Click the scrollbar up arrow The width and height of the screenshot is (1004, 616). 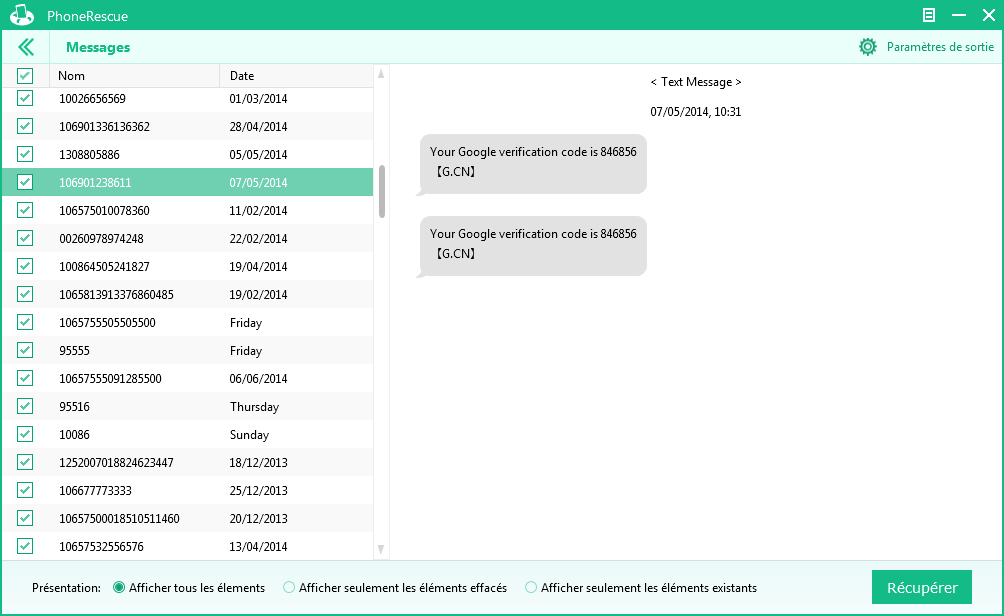pos(381,74)
